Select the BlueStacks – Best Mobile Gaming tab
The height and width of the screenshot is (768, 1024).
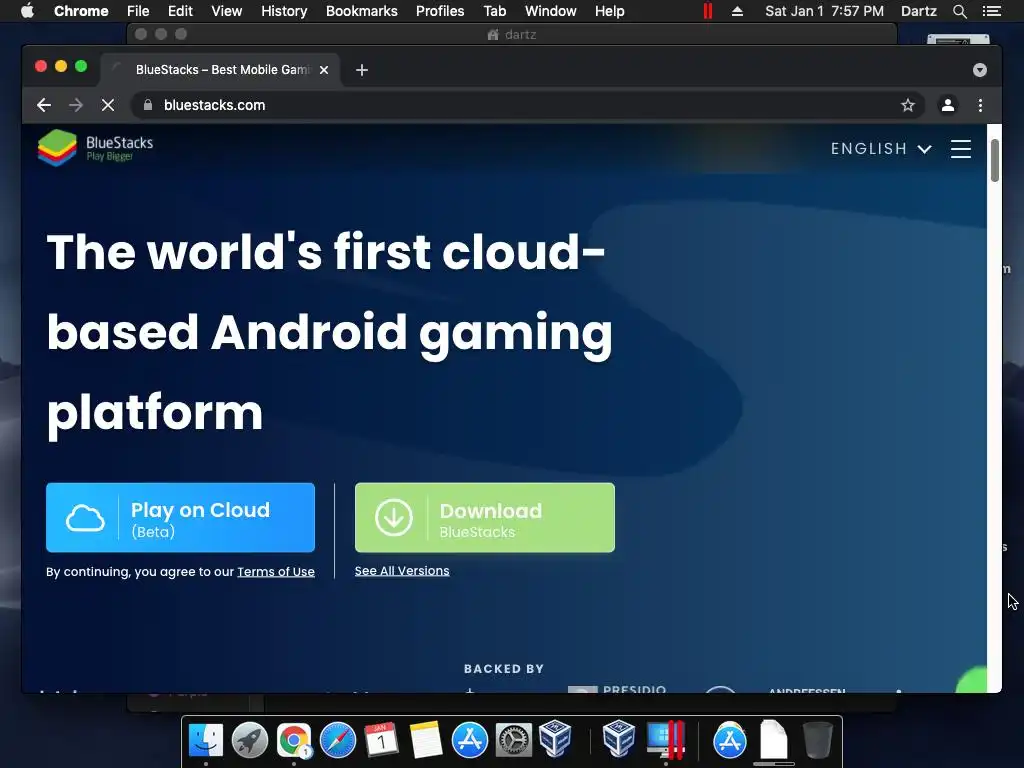(219, 70)
